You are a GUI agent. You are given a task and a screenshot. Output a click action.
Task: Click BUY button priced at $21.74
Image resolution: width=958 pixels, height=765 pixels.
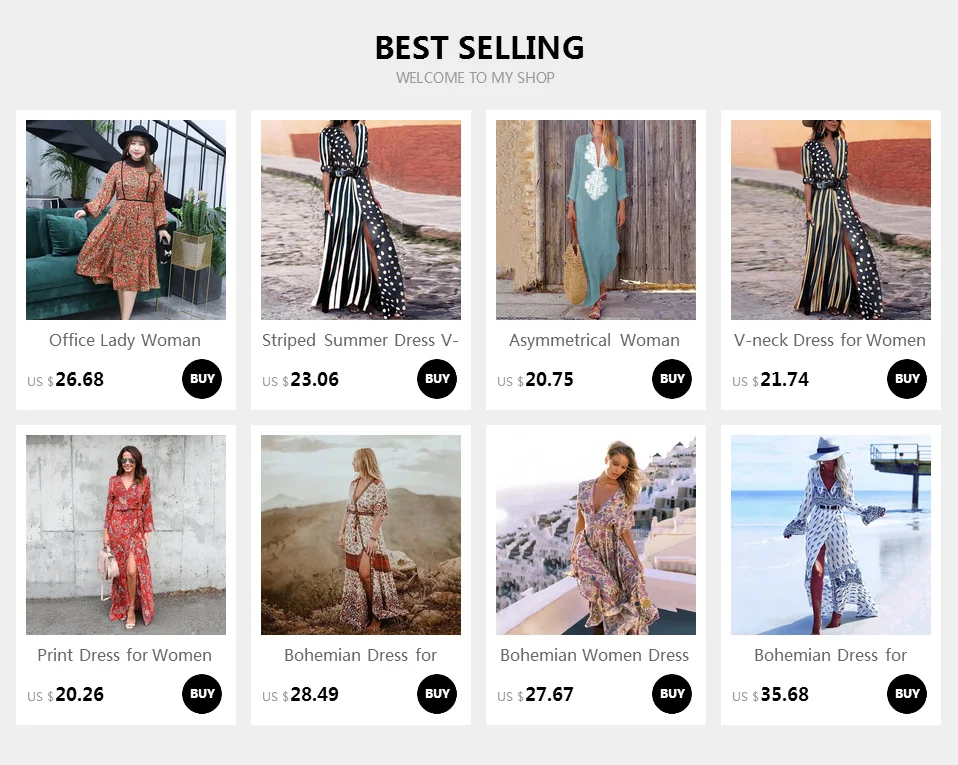(907, 379)
